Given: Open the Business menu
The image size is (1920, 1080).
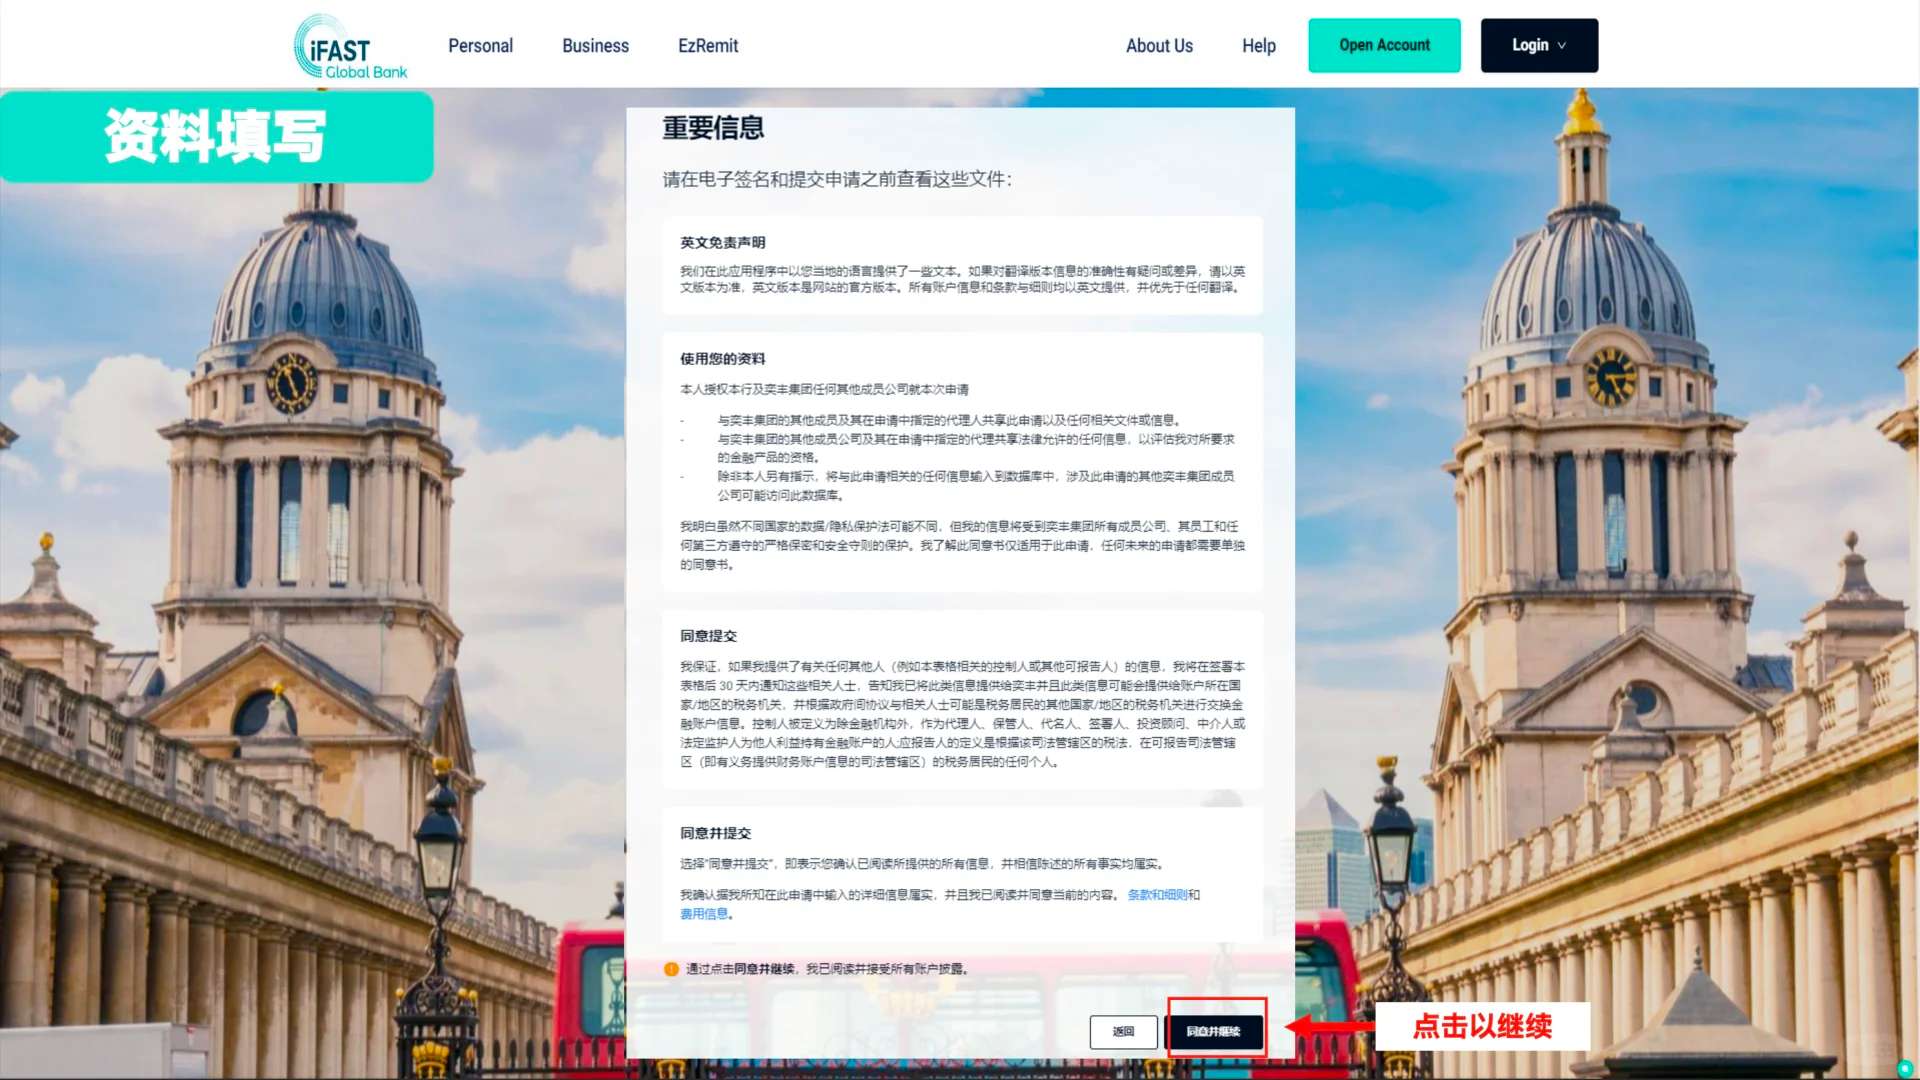Looking at the screenshot, I should [x=595, y=46].
